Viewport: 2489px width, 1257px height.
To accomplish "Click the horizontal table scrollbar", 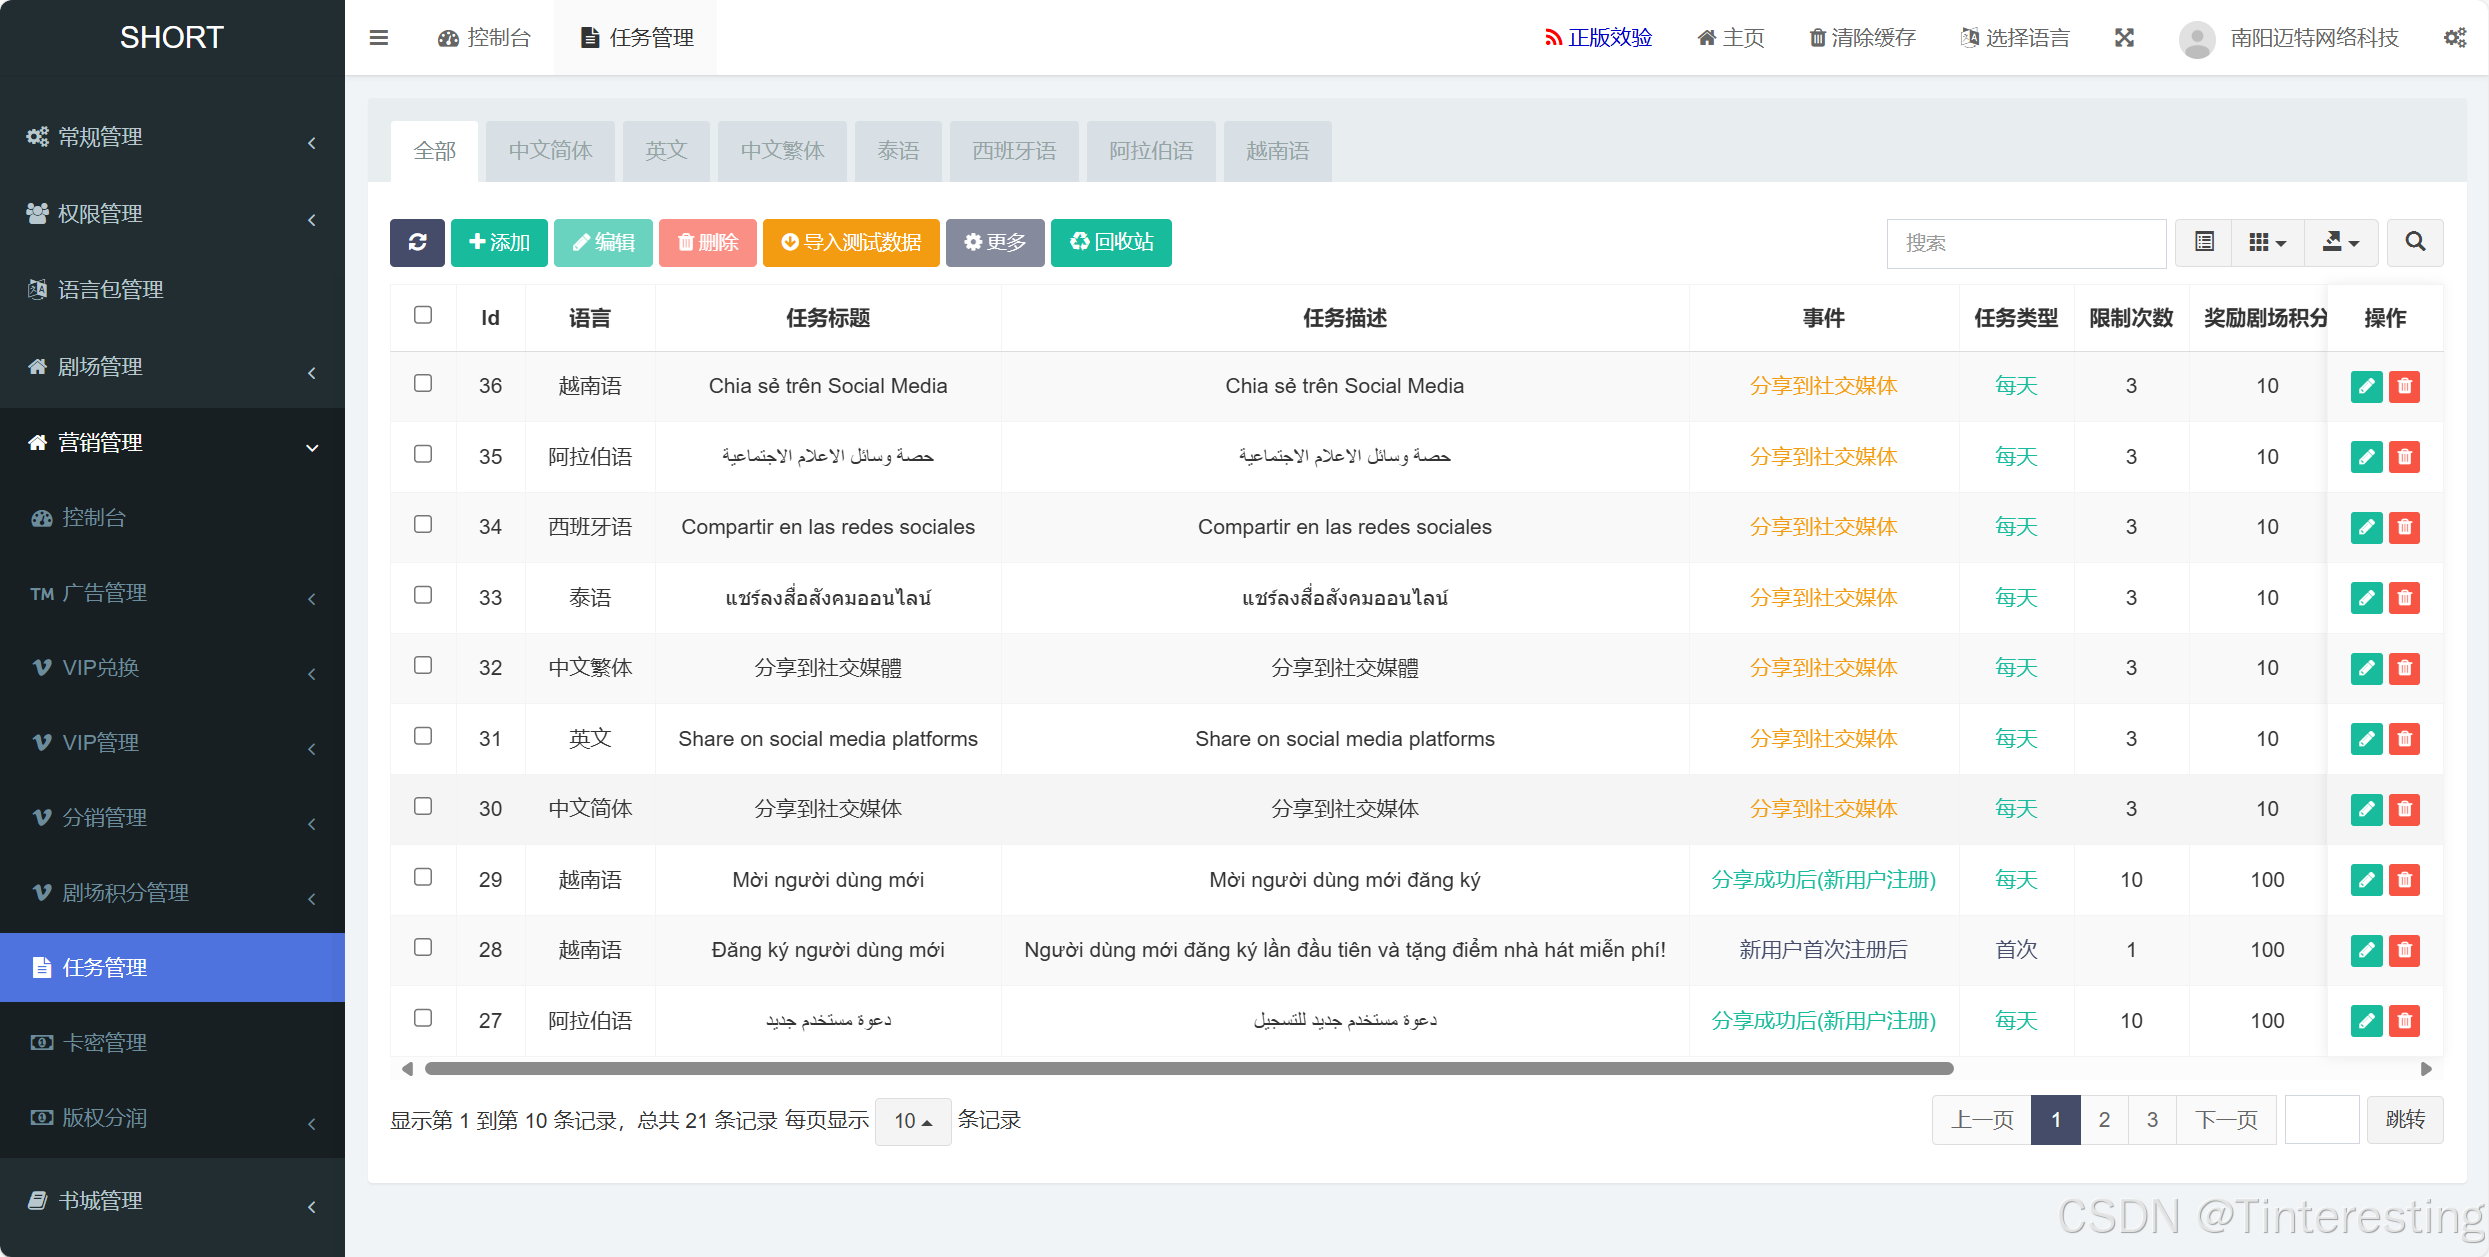I will tap(1188, 1068).
